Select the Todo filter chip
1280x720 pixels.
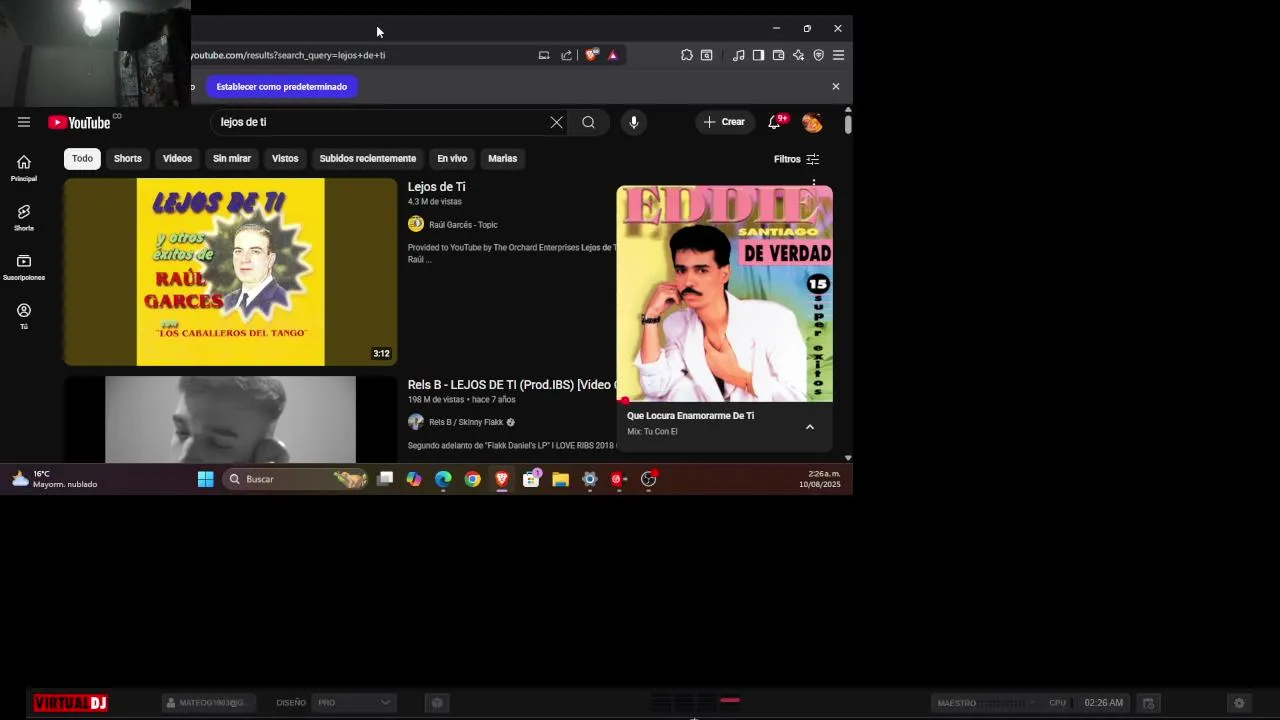point(82,158)
